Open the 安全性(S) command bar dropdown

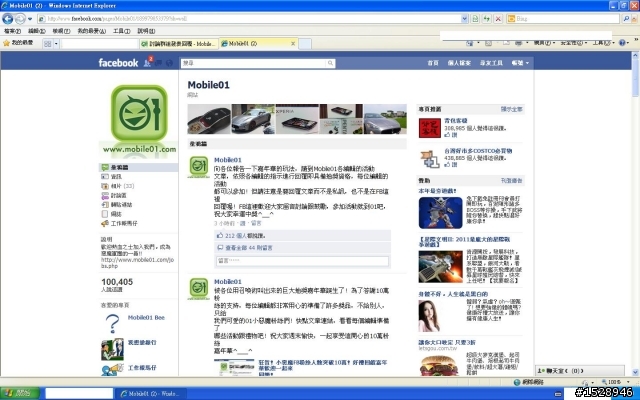tap(573, 43)
